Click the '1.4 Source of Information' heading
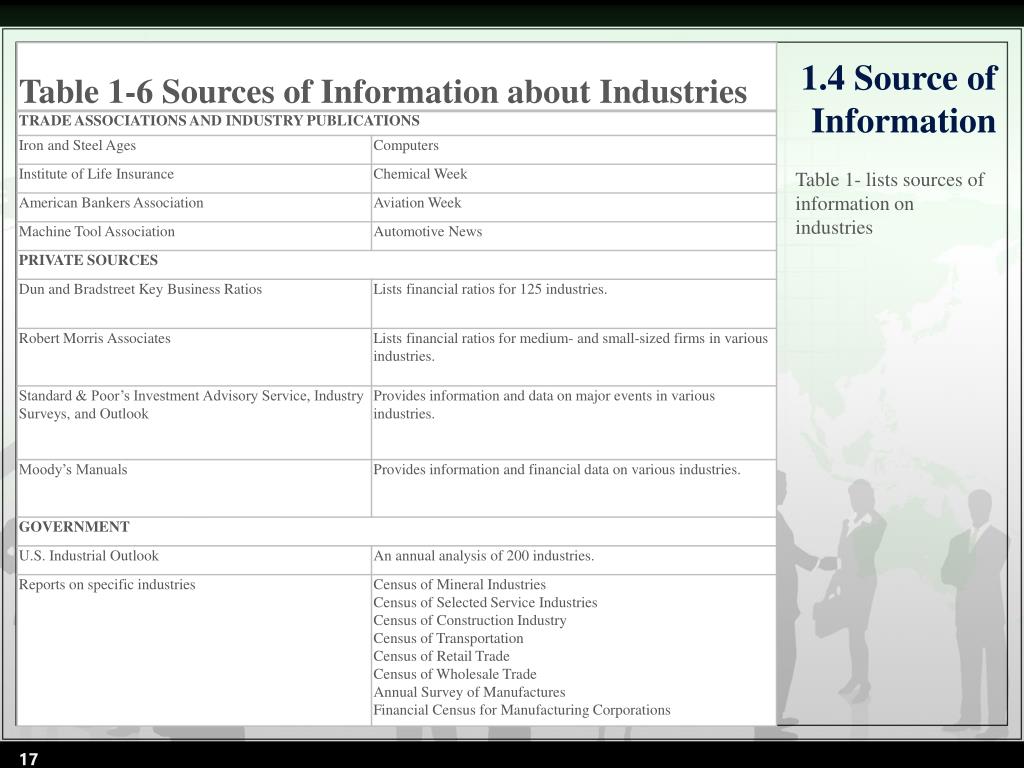This screenshot has width=1024, height=768. 899,99
